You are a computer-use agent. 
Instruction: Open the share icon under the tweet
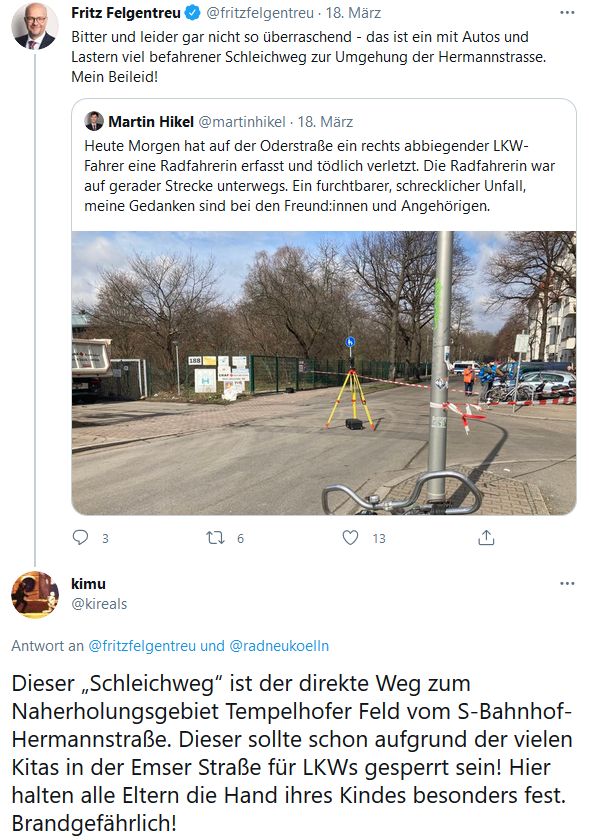point(486,537)
